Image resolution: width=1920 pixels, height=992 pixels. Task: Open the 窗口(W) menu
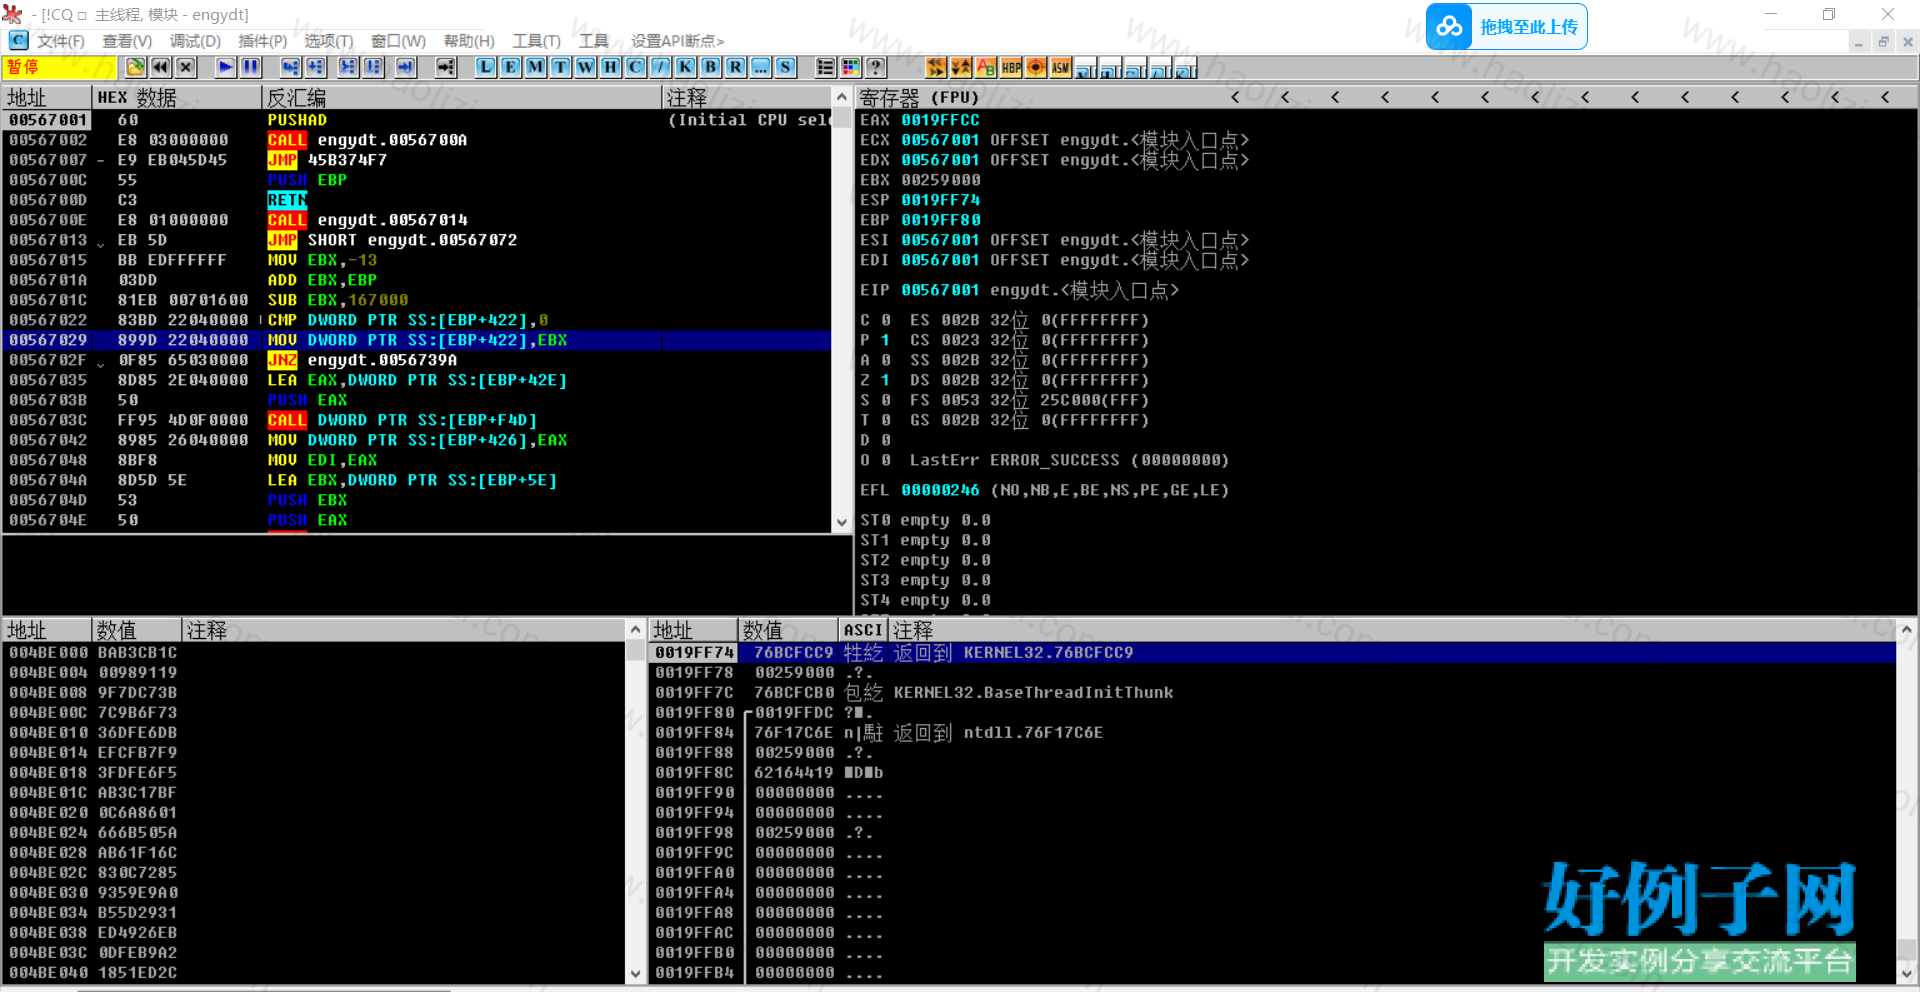click(x=398, y=41)
